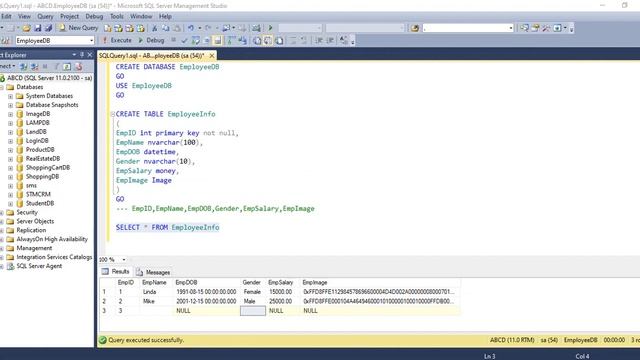Click the Undo arrow icon

click(x=191, y=28)
